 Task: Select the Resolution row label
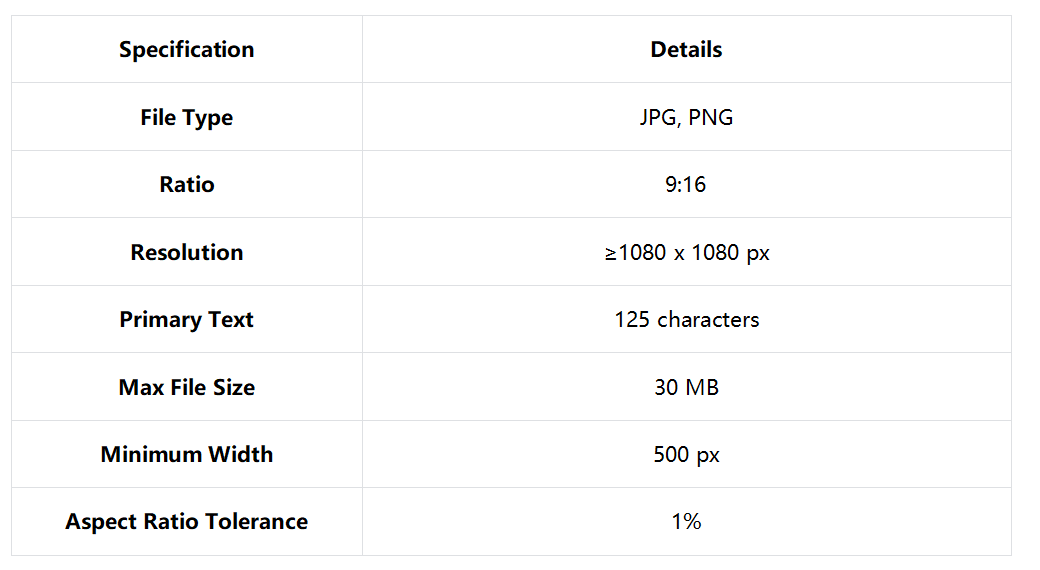(x=186, y=253)
